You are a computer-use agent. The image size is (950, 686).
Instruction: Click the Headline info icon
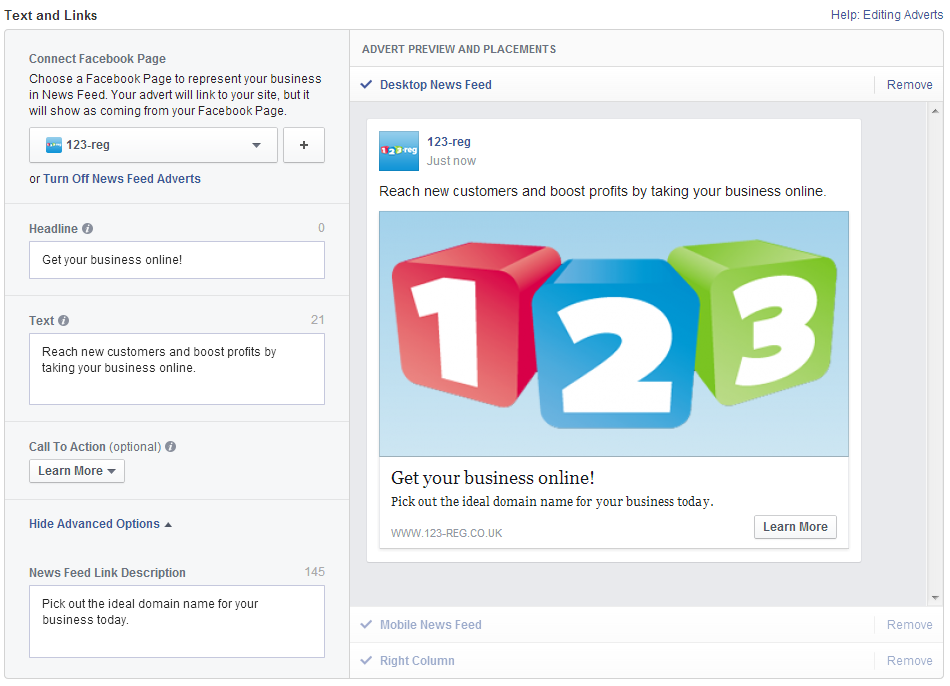[87, 228]
